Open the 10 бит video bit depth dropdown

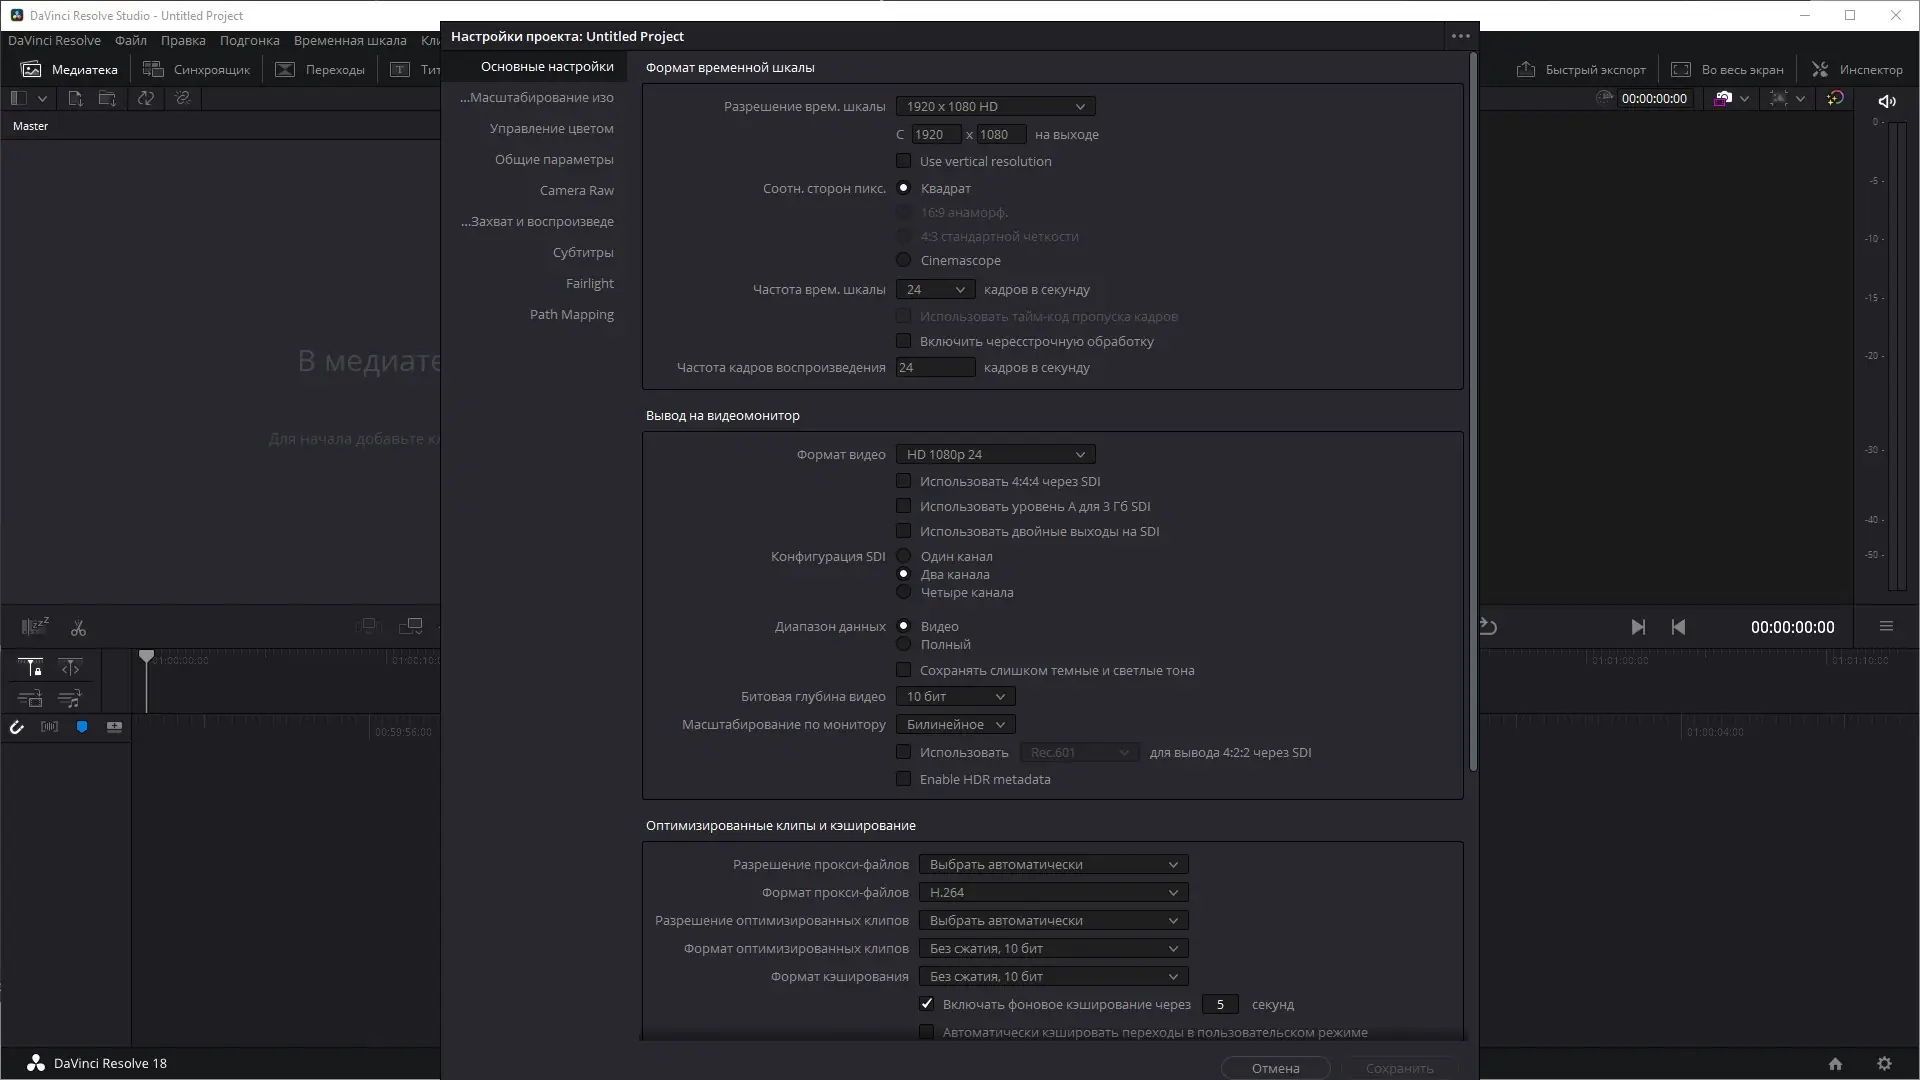pyautogui.click(x=955, y=696)
